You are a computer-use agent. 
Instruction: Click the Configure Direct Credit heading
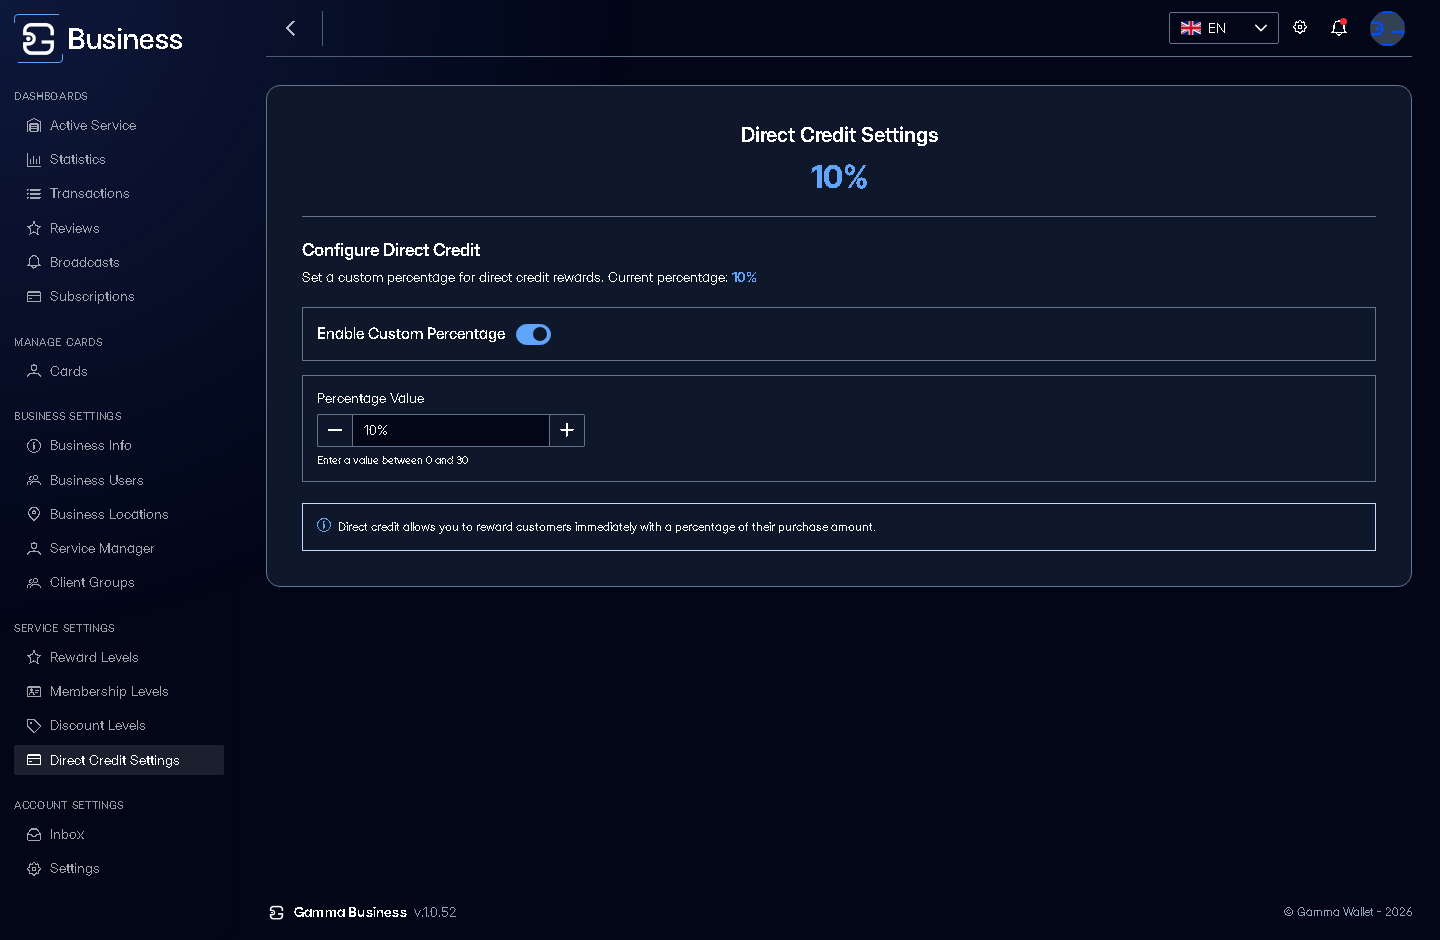tap(391, 250)
